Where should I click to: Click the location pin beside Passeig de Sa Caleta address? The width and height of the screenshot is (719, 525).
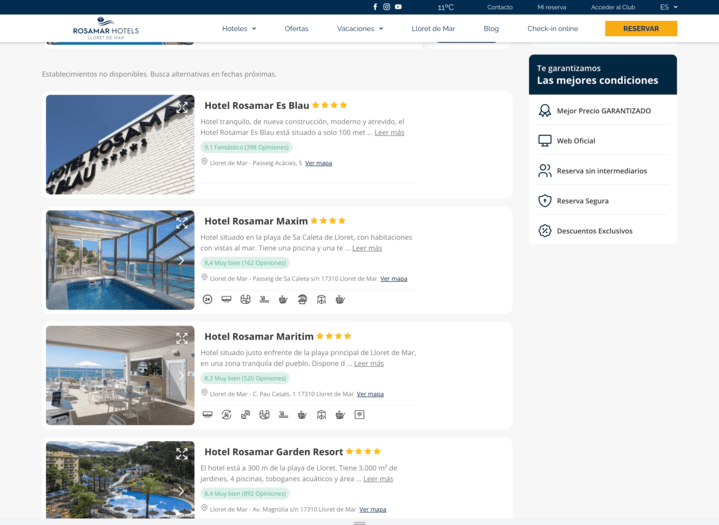pos(205,277)
